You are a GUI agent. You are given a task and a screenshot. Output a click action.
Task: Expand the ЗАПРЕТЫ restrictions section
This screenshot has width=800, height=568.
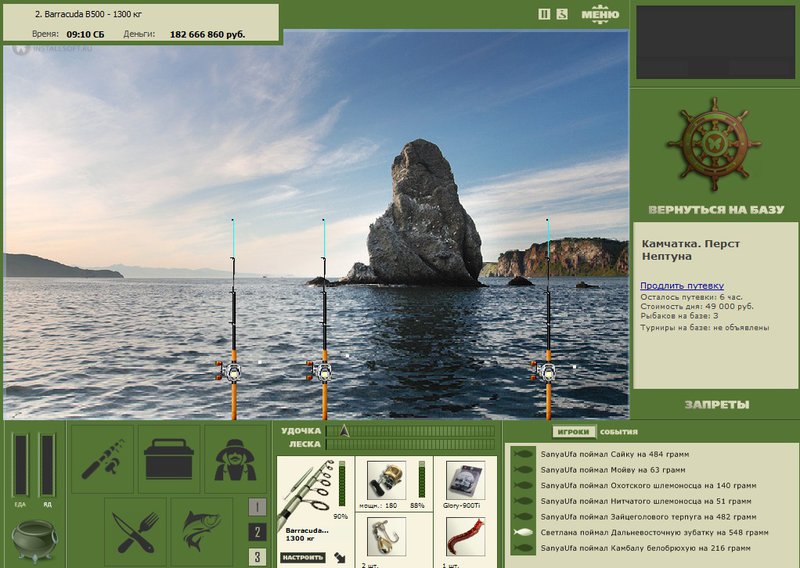[x=716, y=405]
